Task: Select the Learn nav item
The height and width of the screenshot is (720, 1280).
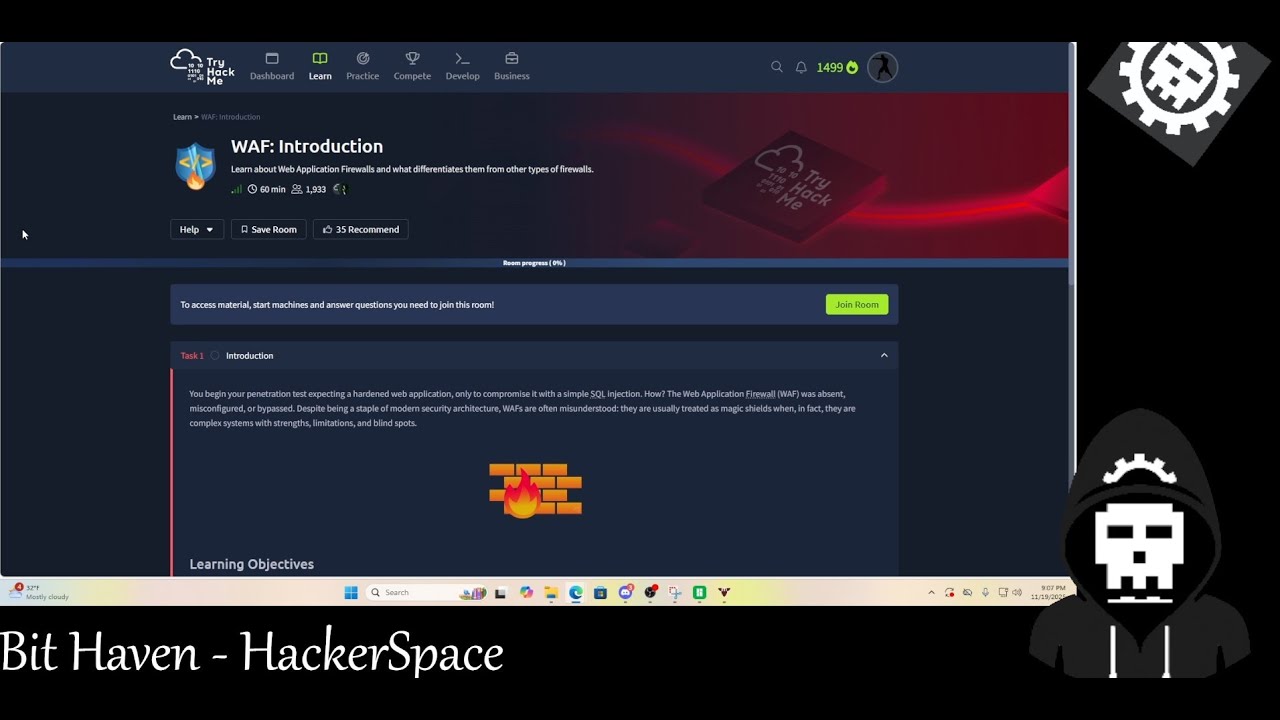Action: tap(320, 67)
